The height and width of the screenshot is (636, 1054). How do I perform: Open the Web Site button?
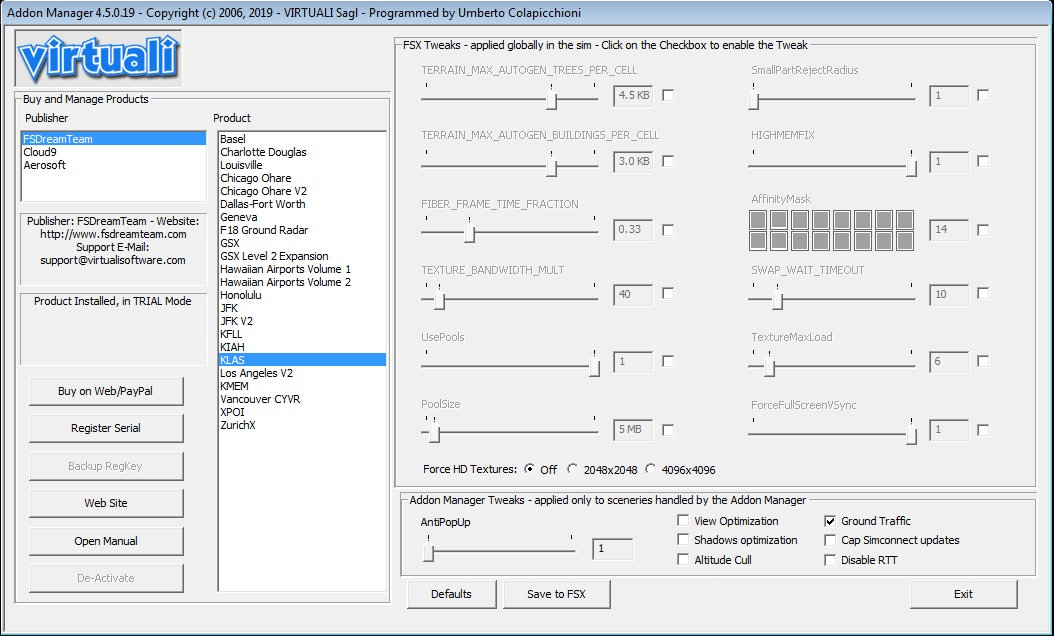[x=106, y=503]
